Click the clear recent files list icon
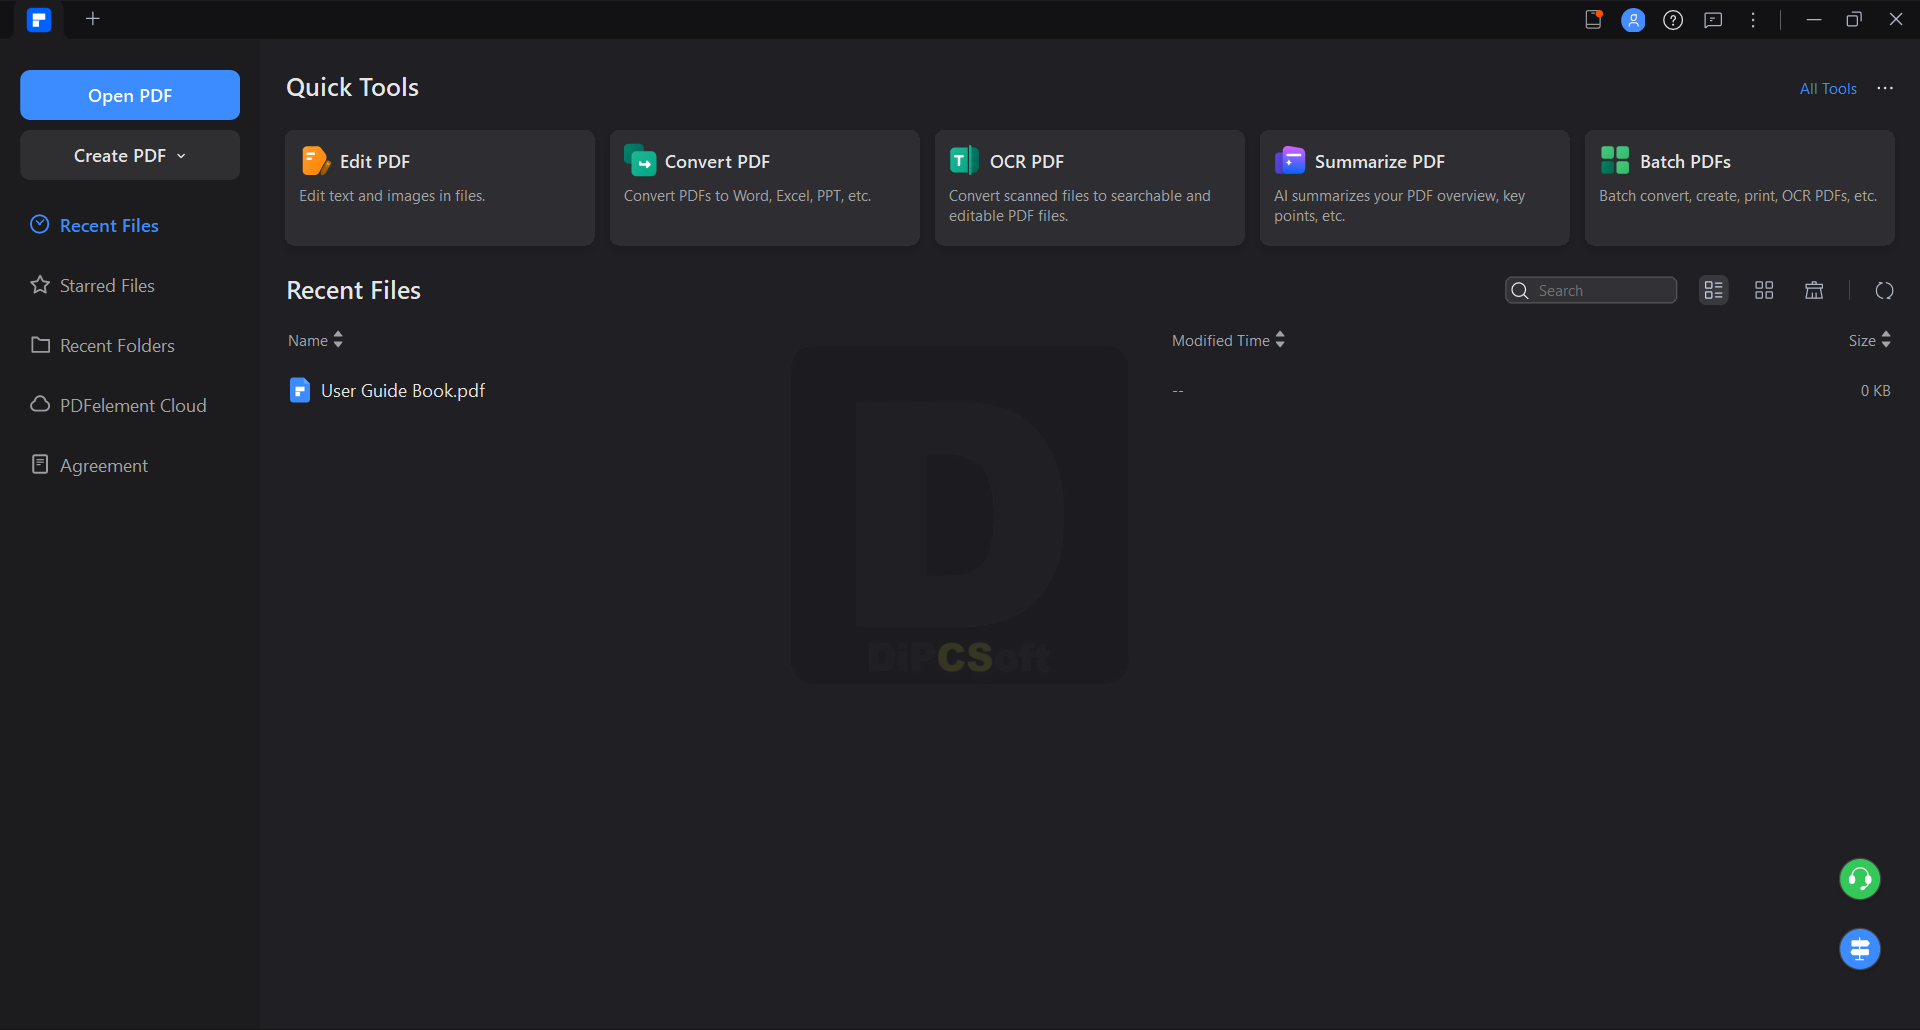The image size is (1920, 1030). pyautogui.click(x=1814, y=290)
